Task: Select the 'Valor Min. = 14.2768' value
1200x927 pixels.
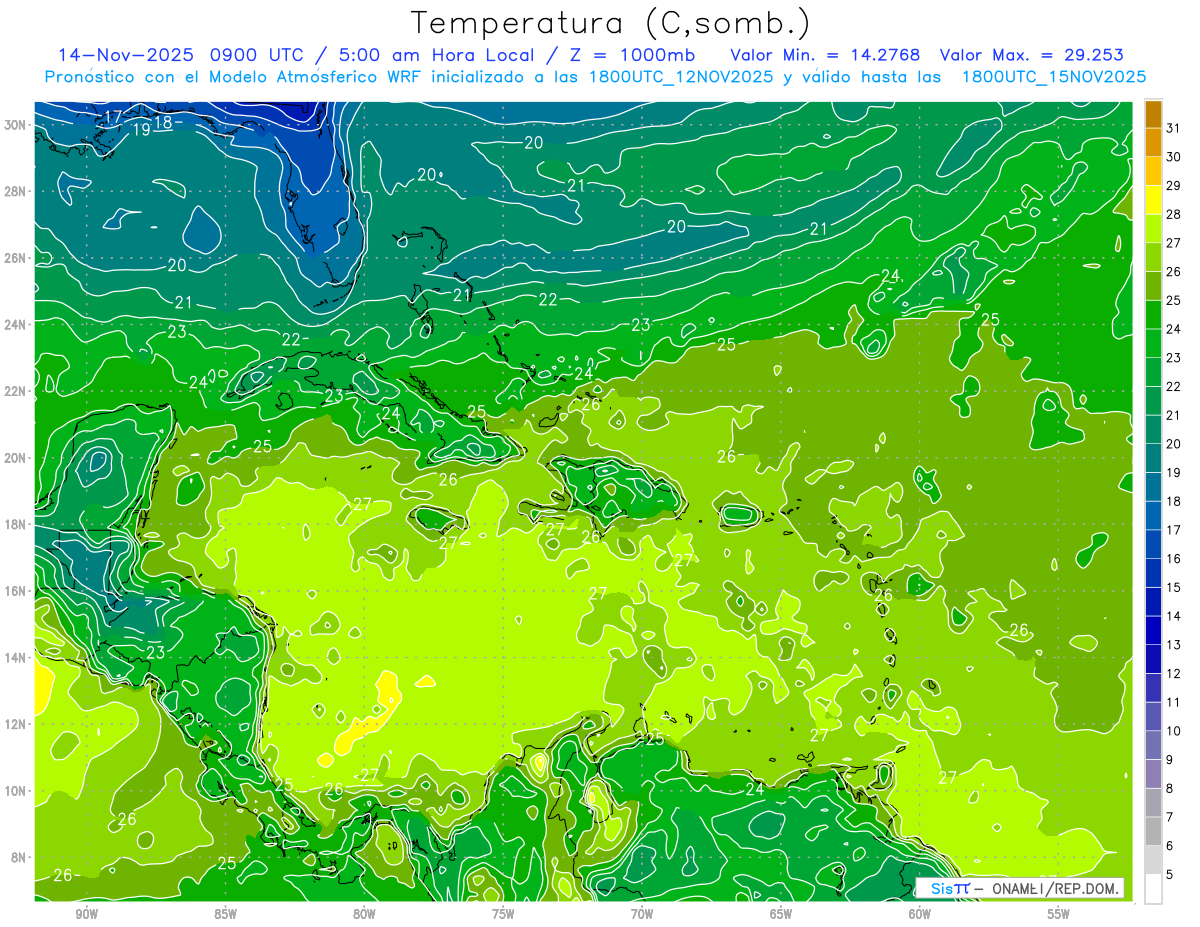Action: point(825,55)
